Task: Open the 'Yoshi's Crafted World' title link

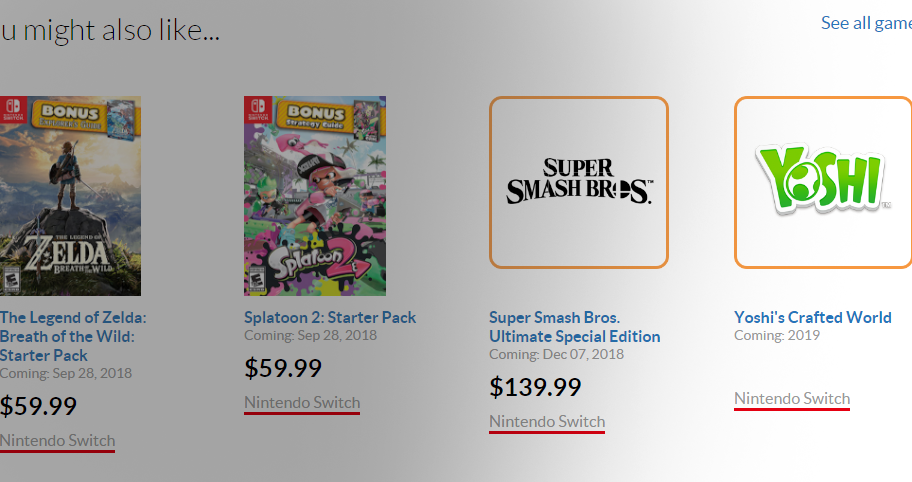Action: click(x=812, y=317)
